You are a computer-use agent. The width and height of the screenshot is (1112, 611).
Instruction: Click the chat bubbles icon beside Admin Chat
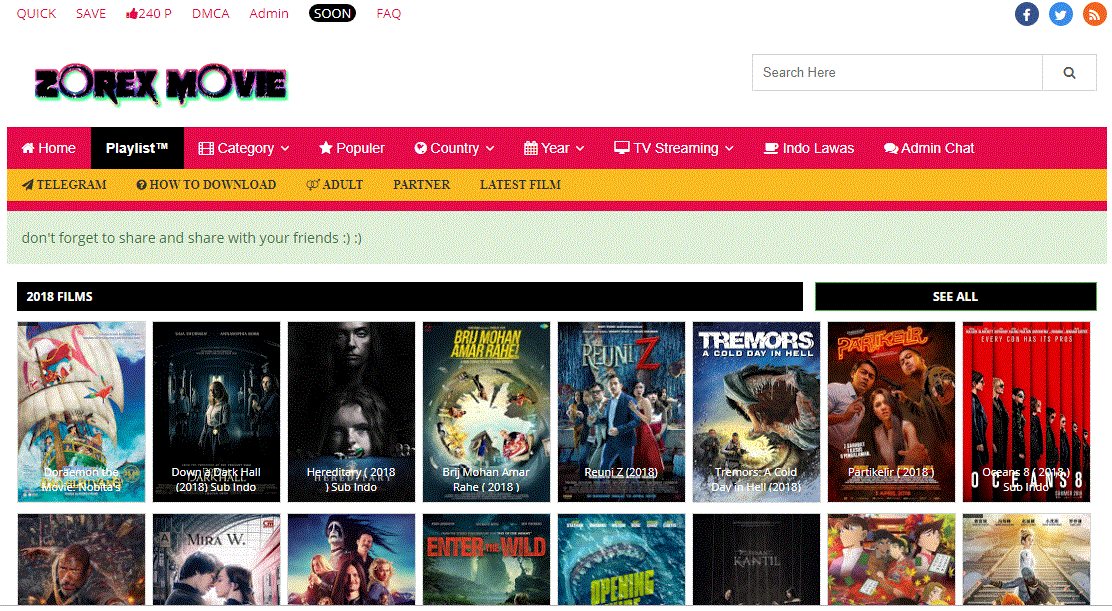point(891,148)
